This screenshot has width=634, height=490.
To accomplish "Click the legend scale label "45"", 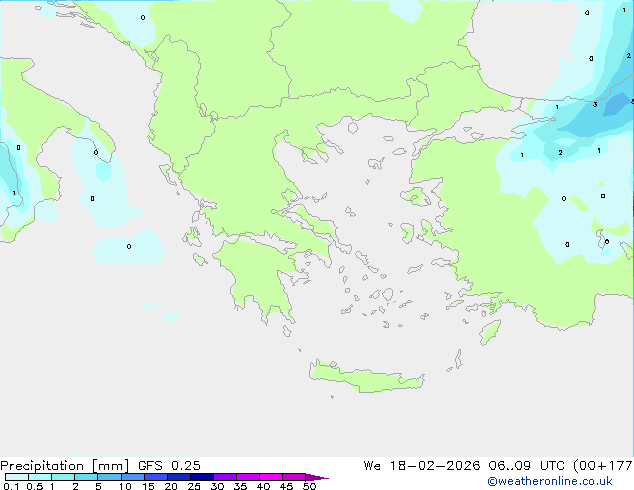I will click(x=286, y=486).
